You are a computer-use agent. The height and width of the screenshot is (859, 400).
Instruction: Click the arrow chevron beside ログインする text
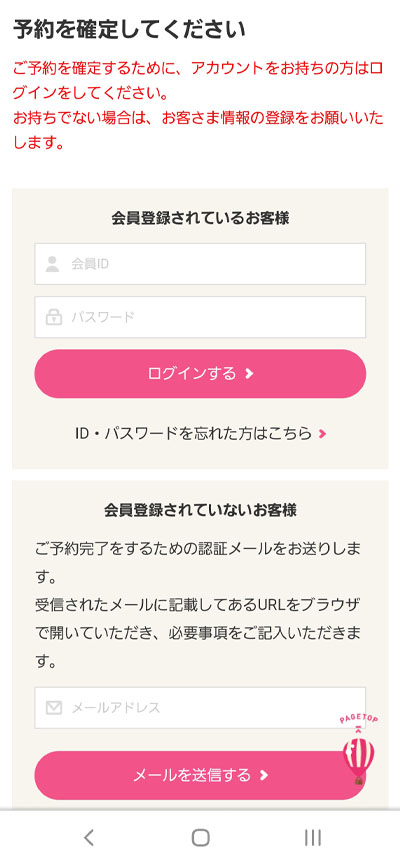click(x=249, y=374)
